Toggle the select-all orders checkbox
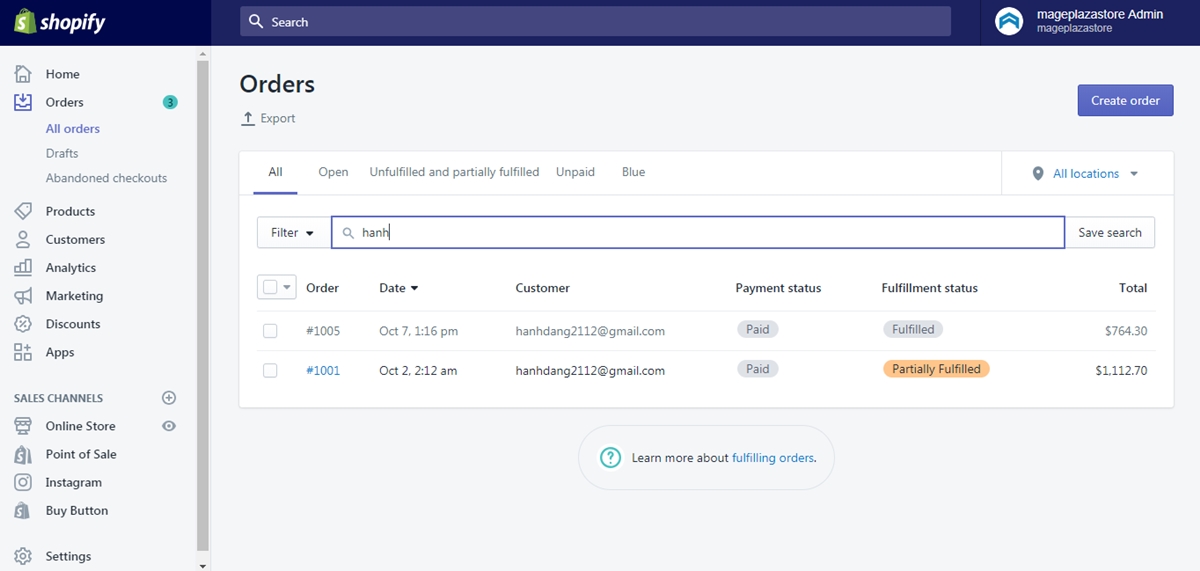This screenshot has width=1200, height=571. coord(270,287)
